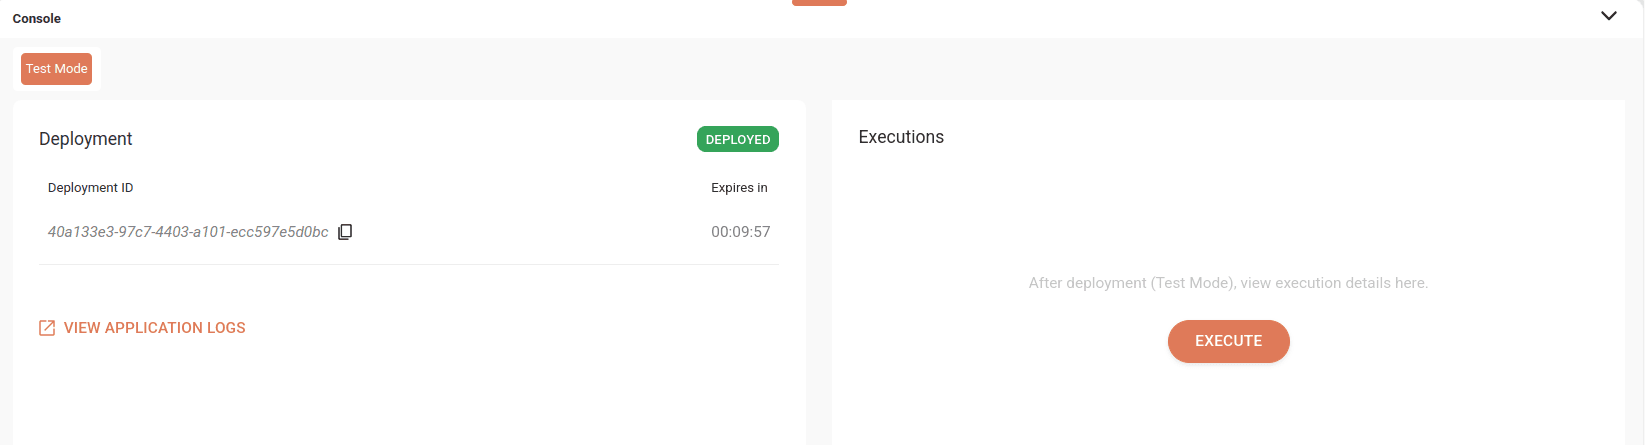Open the VIEW APPLICATION LOGS link
This screenshot has height=445, width=1645.
[x=154, y=328]
